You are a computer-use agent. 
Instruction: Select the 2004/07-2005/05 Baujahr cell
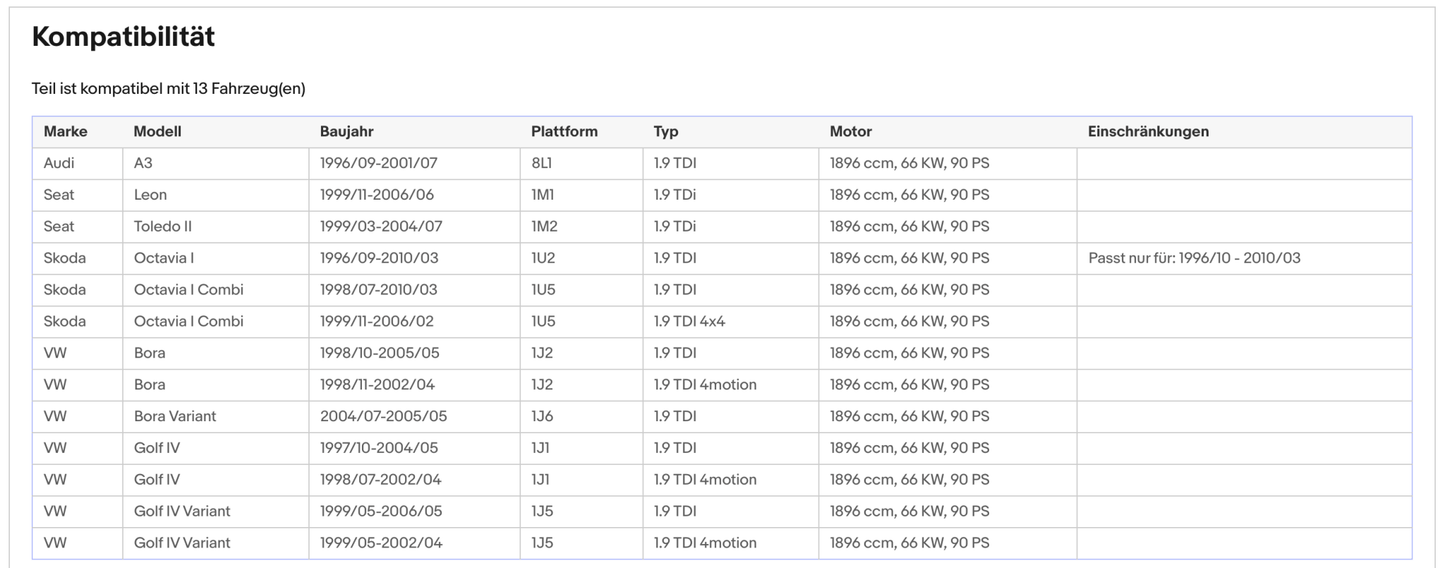pos(383,416)
